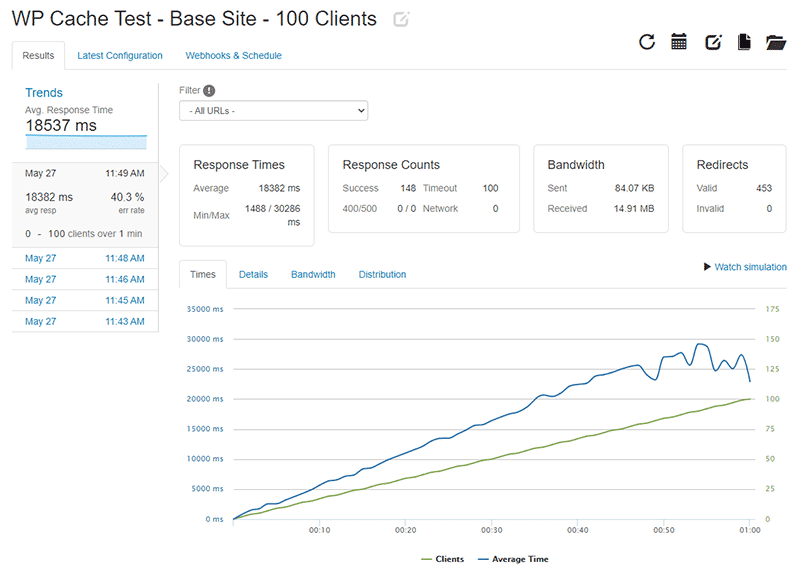
Task: Open the calendar schedule icon
Action: (x=679, y=42)
